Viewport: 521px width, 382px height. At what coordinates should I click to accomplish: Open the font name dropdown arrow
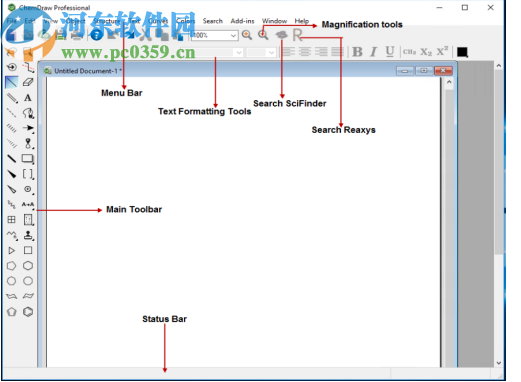point(239,52)
